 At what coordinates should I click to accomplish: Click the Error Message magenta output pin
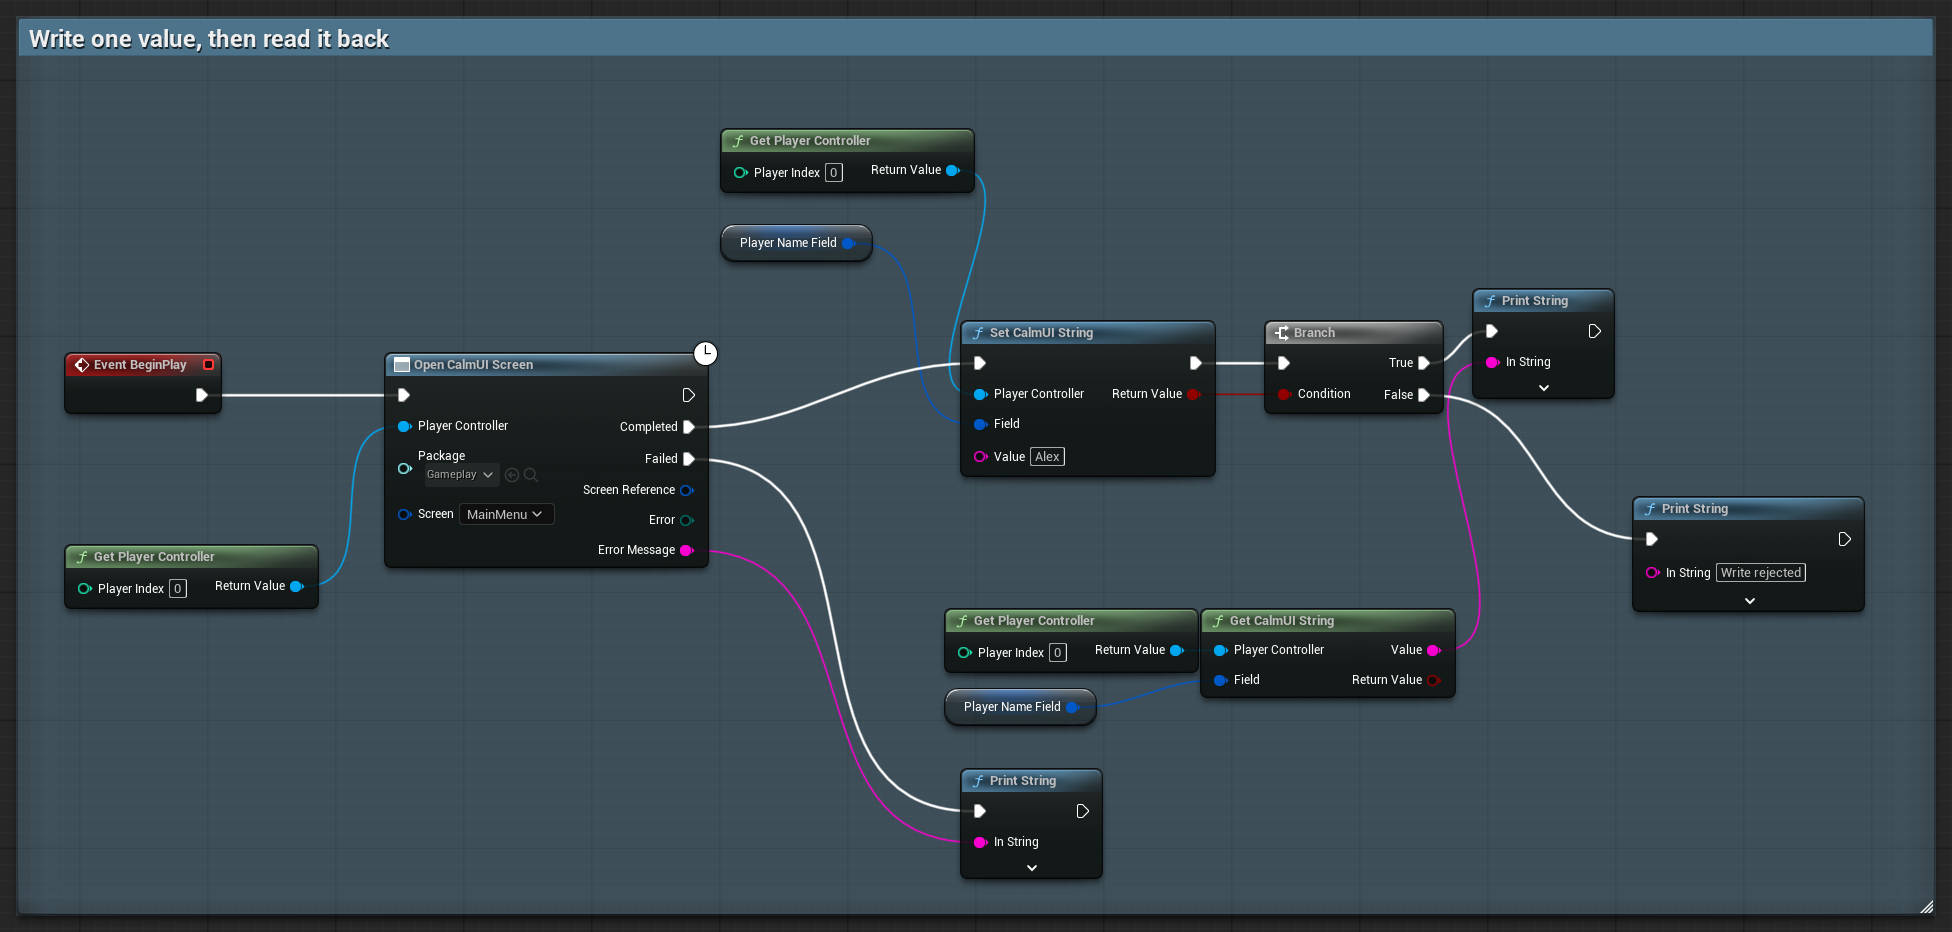coord(687,550)
